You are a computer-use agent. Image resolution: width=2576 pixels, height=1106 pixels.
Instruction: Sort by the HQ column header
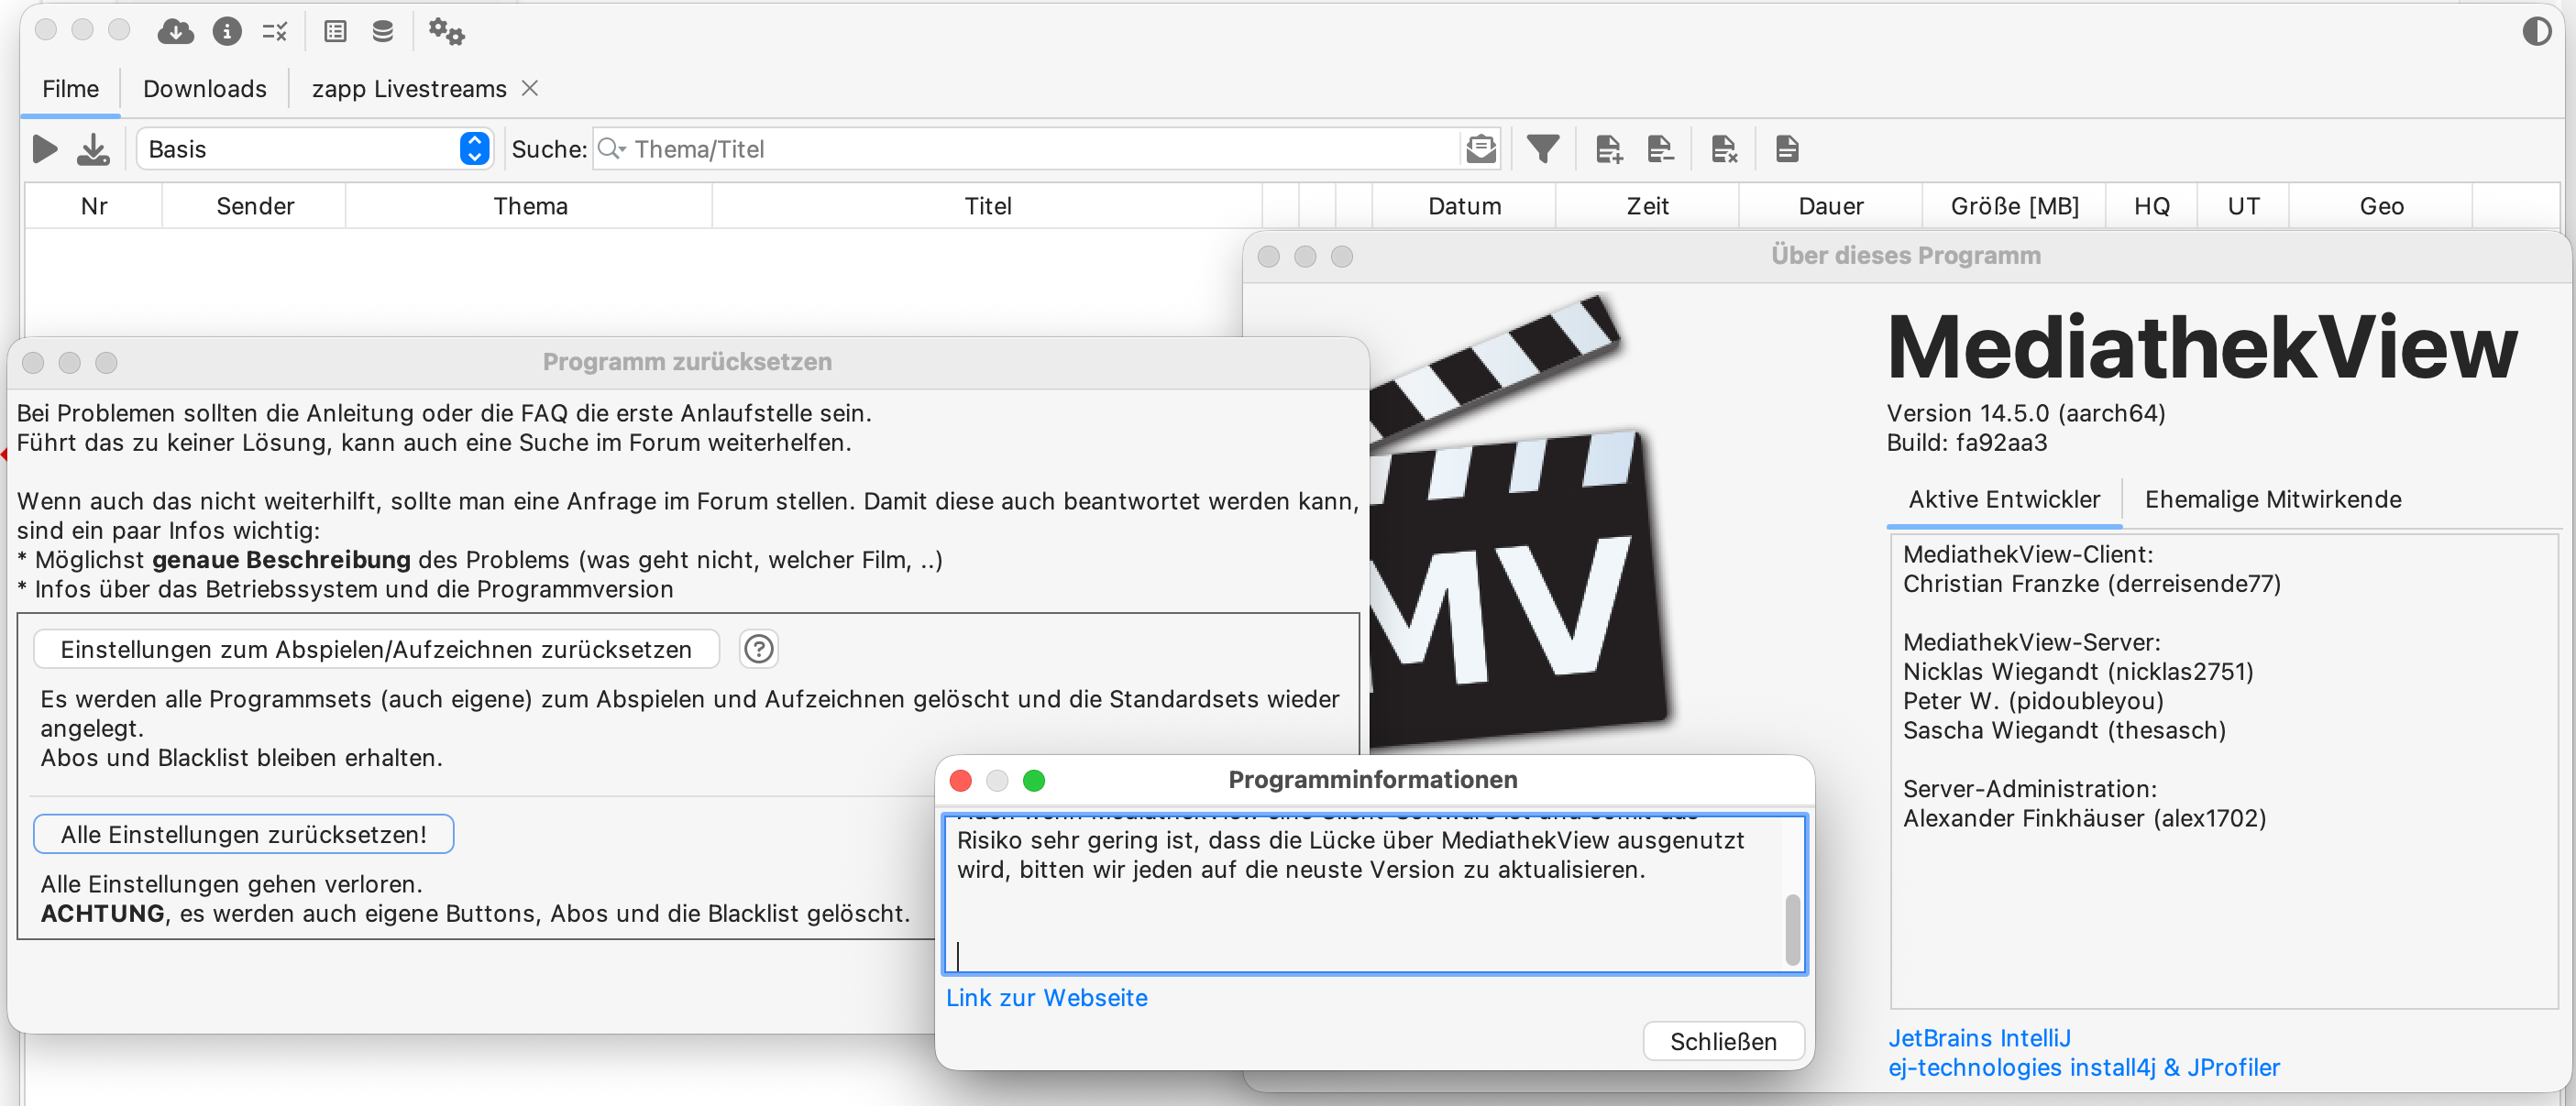(2151, 206)
